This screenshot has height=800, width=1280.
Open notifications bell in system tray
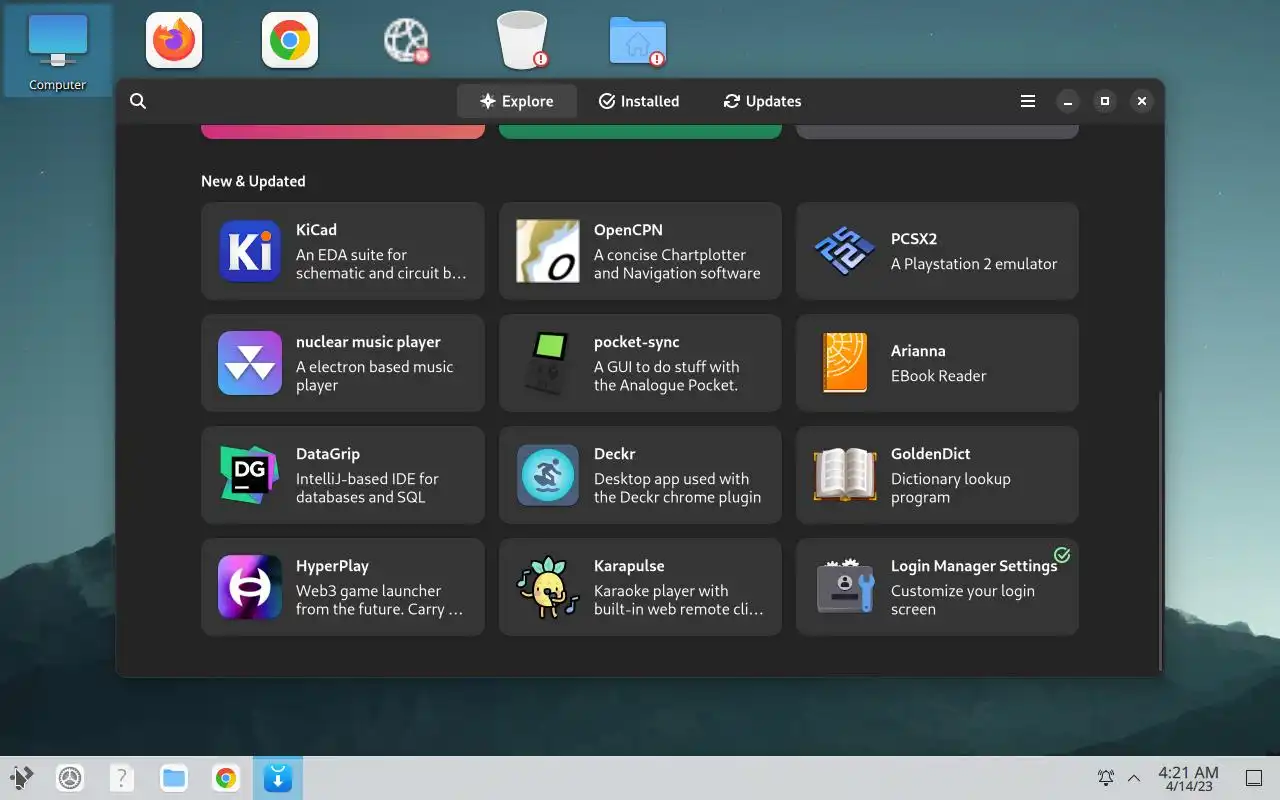pyautogui.click(x=1106, y=778)
